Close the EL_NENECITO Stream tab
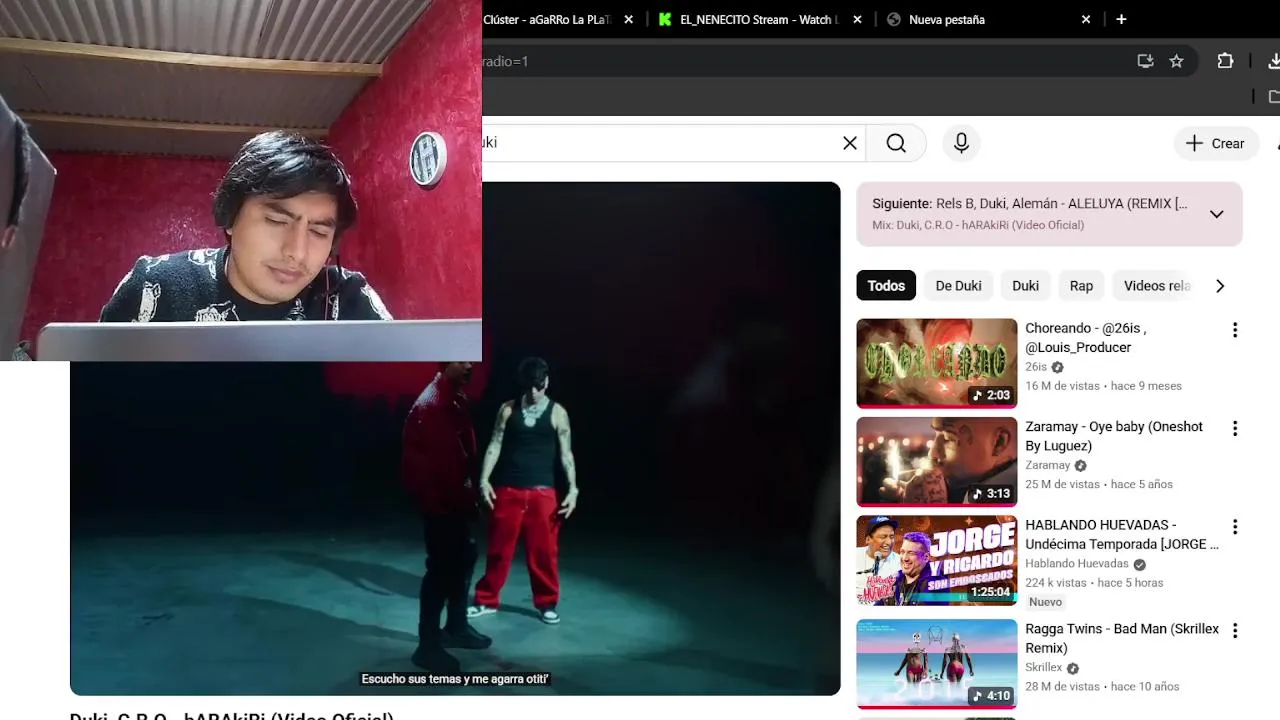The width and height of the screenshot is (1280, 720). click(857, 19)
